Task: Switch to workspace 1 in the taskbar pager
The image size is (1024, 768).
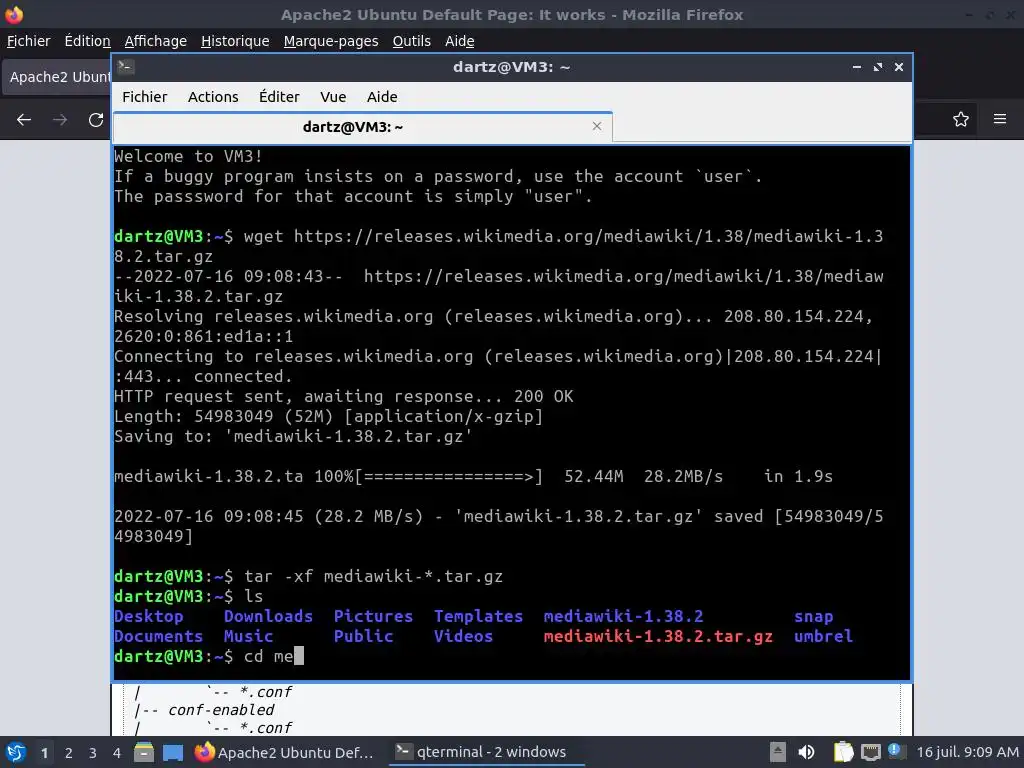Action: (44, 753)
